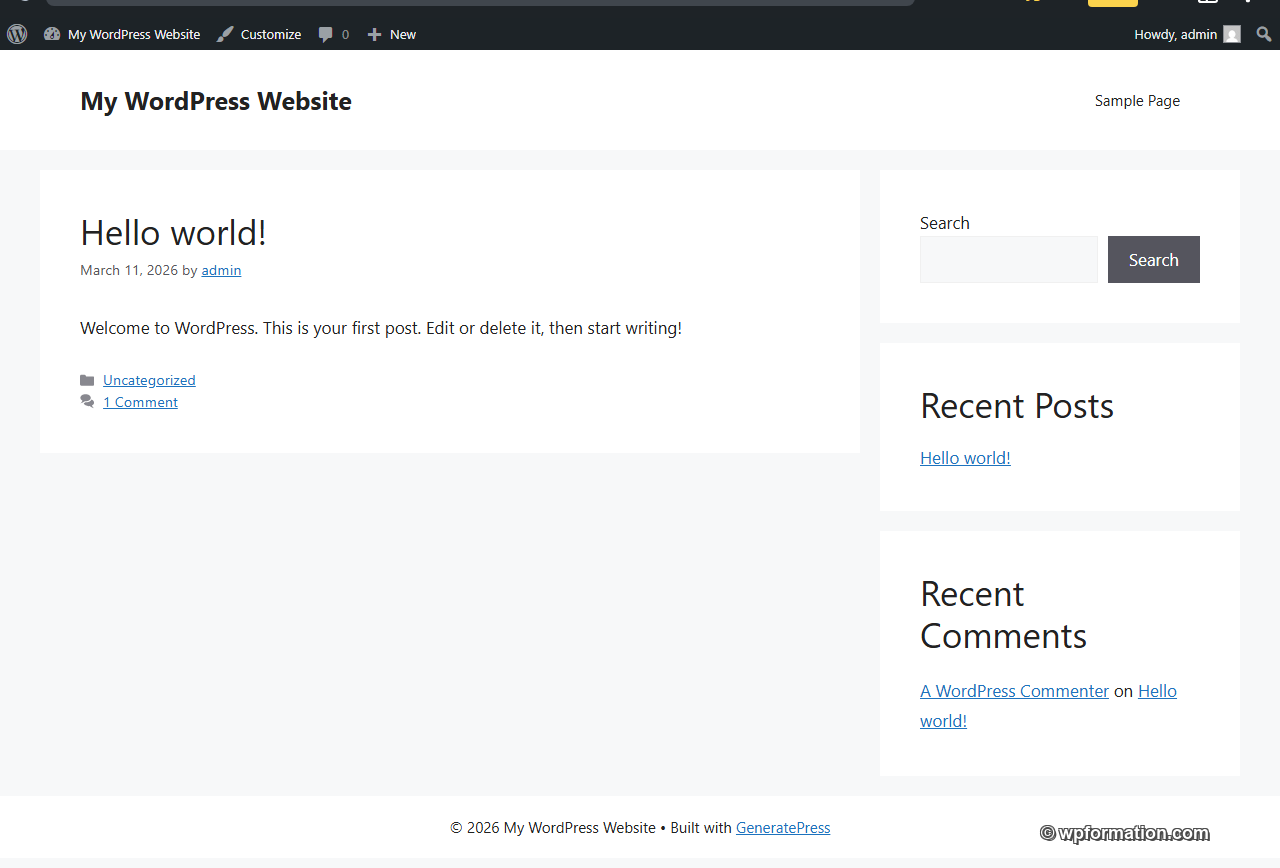
Task: Click the folder icon beside Uncategorized
Action: click(x=87, y=380)
